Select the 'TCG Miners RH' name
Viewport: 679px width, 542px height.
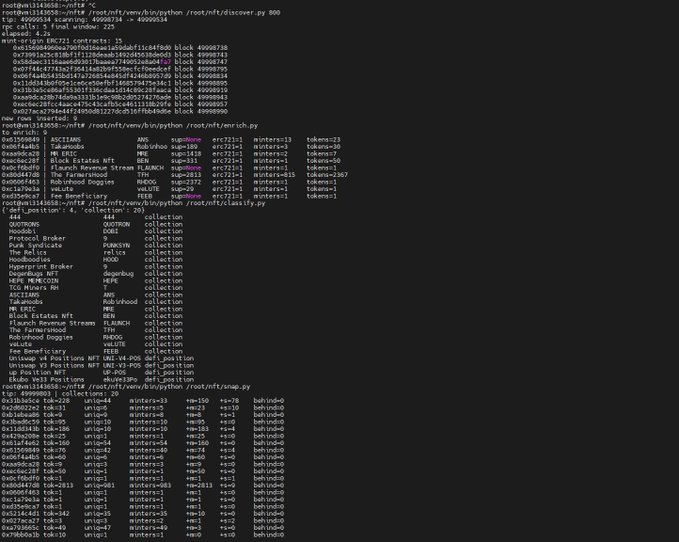(x=34, y=287)
